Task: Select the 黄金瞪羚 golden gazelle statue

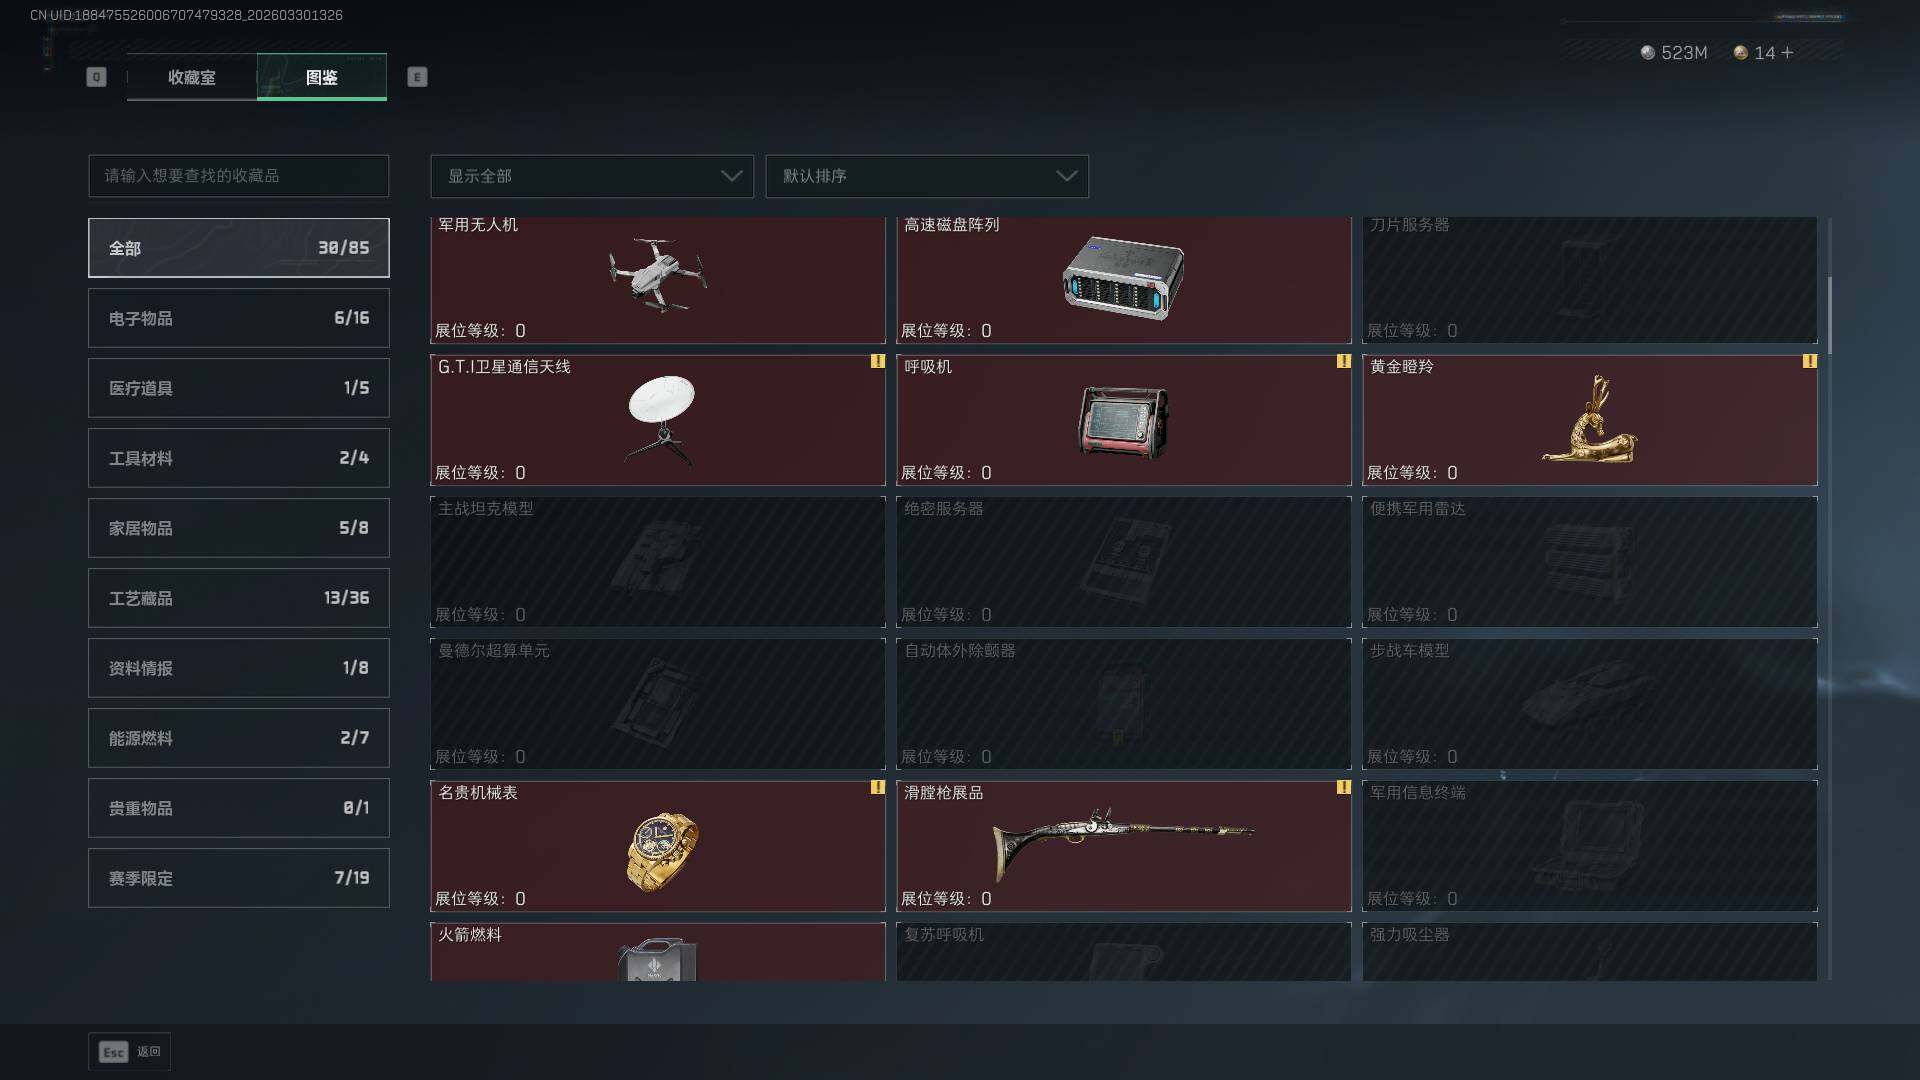Action: coord(1590,420)
